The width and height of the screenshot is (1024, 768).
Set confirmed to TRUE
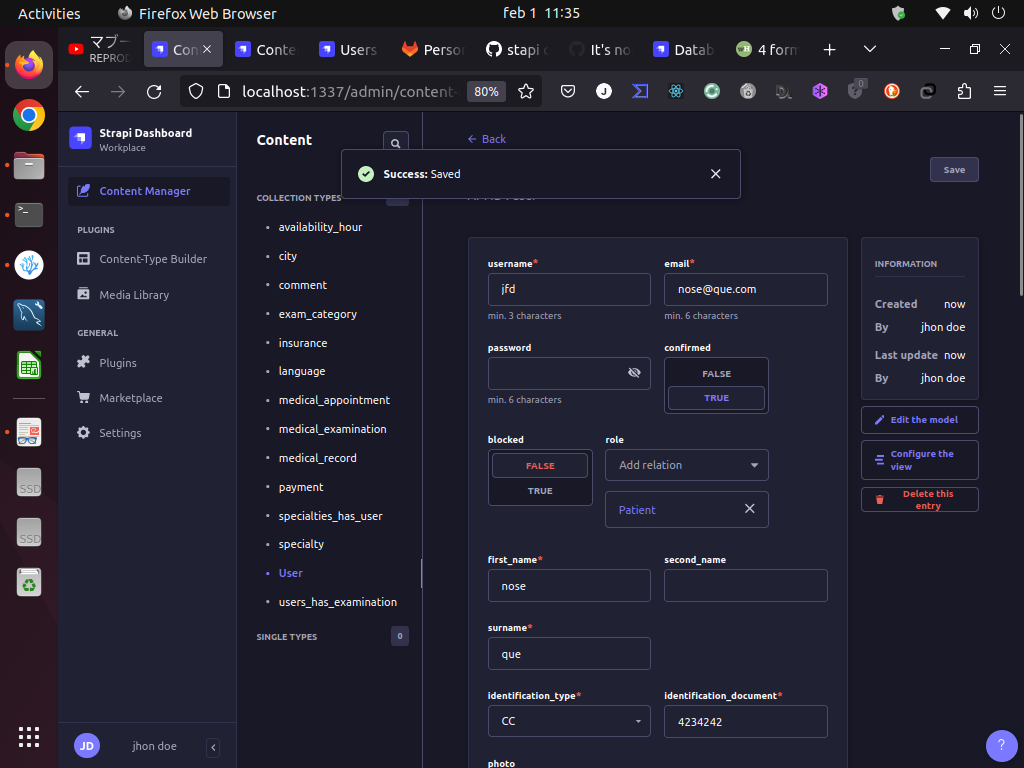pyautogui.click(x=716, y=398)
